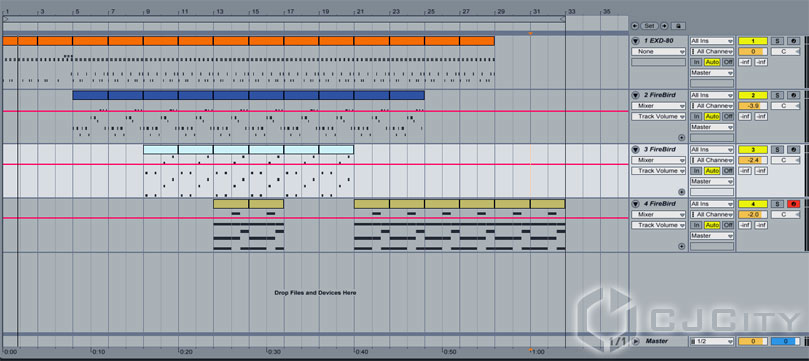Arm track 1 EXD-80 for recording
809x361 pixels.
(792, 41)
